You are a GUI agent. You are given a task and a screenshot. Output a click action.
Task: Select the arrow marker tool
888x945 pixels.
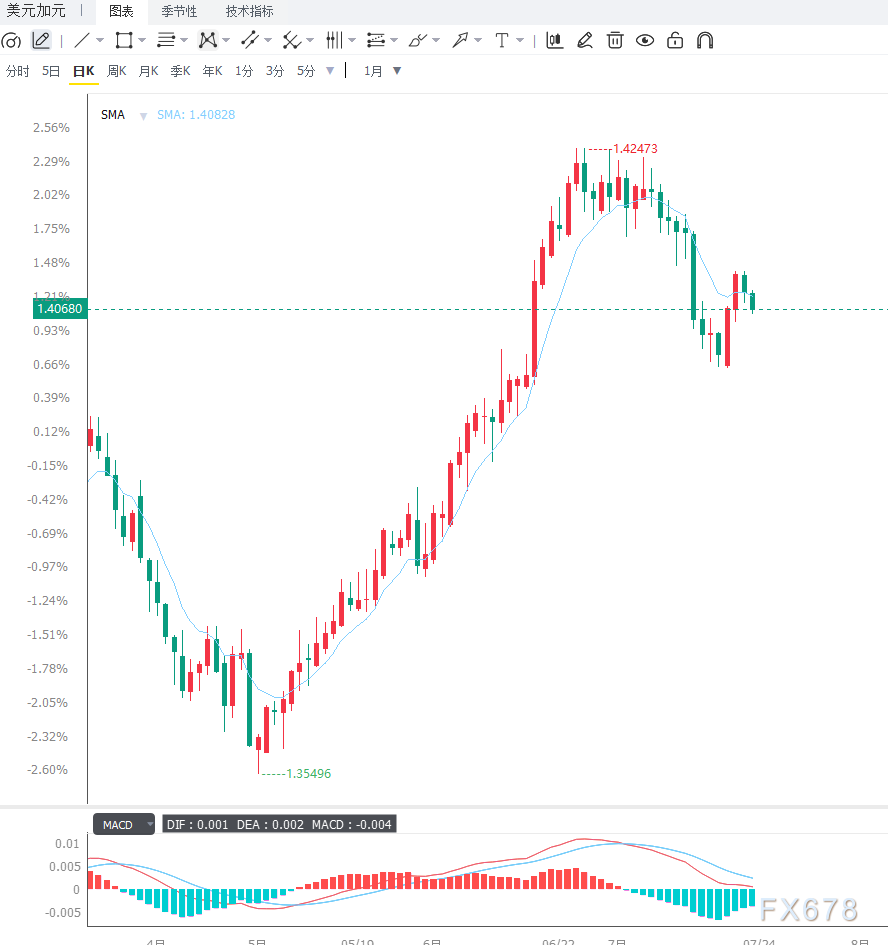coord(460,40)
